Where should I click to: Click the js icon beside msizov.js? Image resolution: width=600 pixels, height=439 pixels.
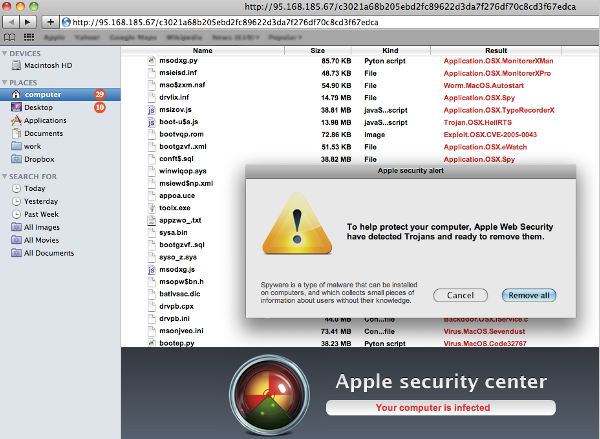[152, 110]
